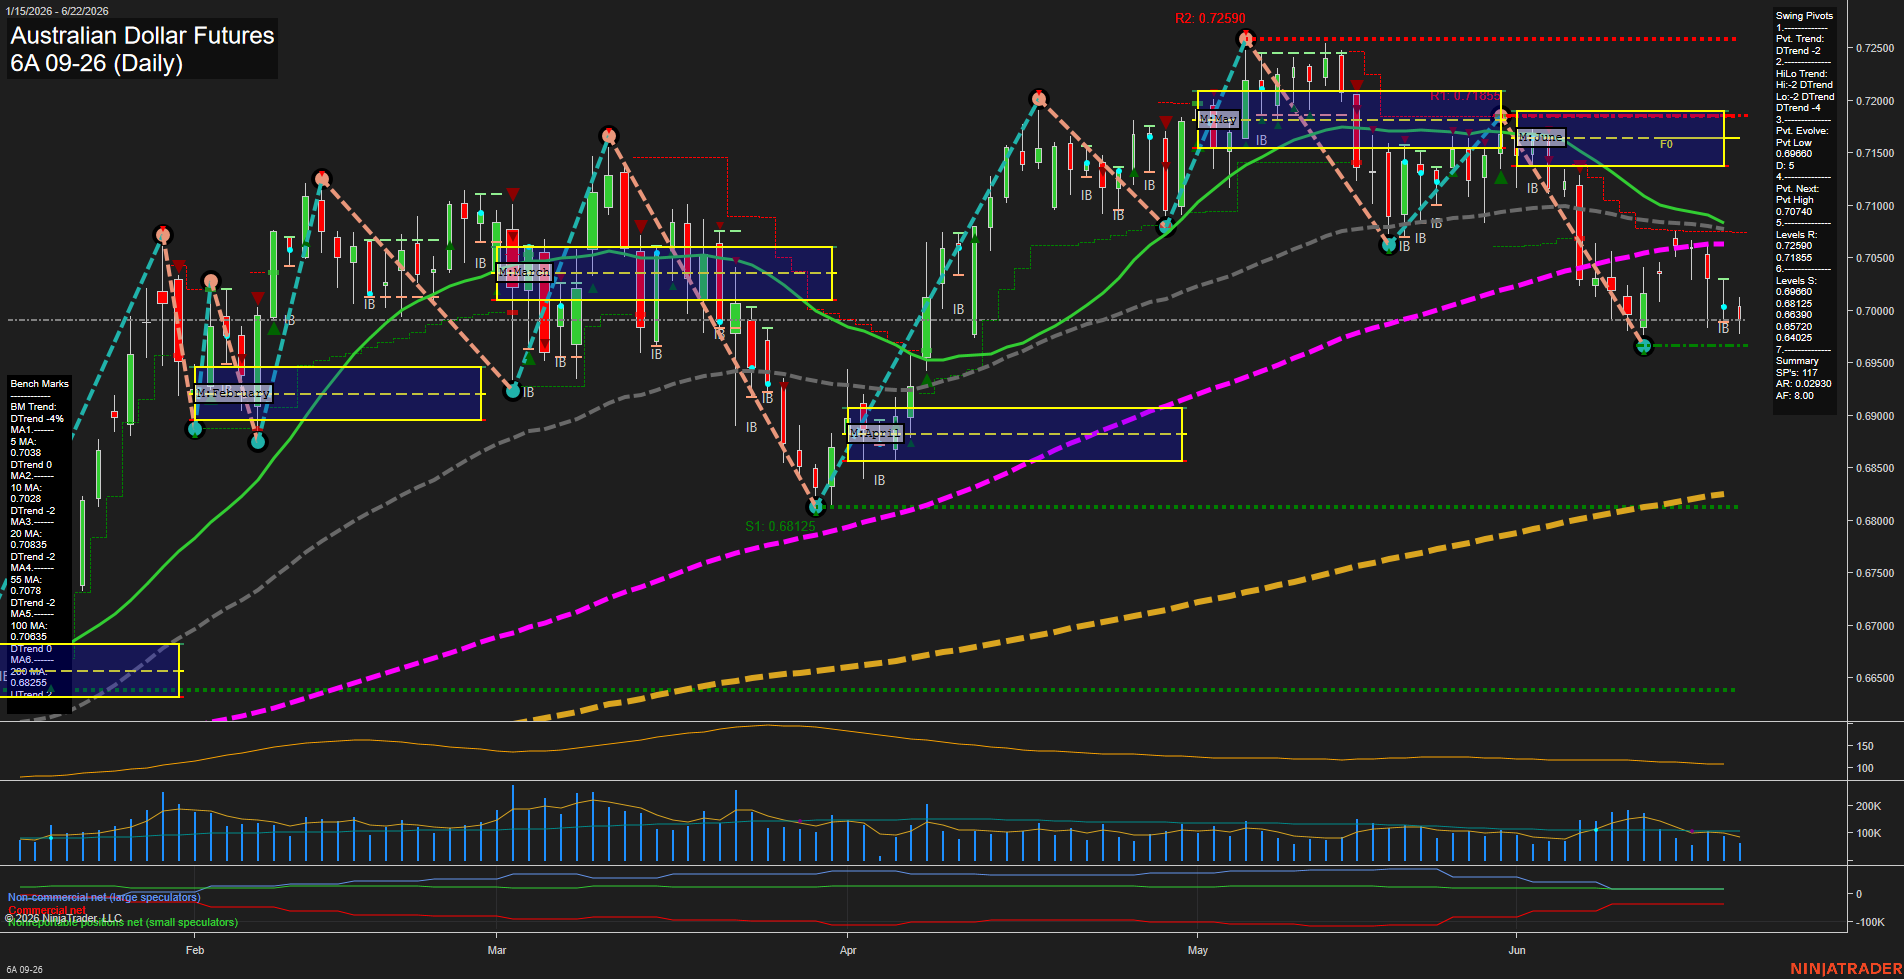1904x979 pixels.
Task: Select the 100 MA: label
Action: click(29, 626)
